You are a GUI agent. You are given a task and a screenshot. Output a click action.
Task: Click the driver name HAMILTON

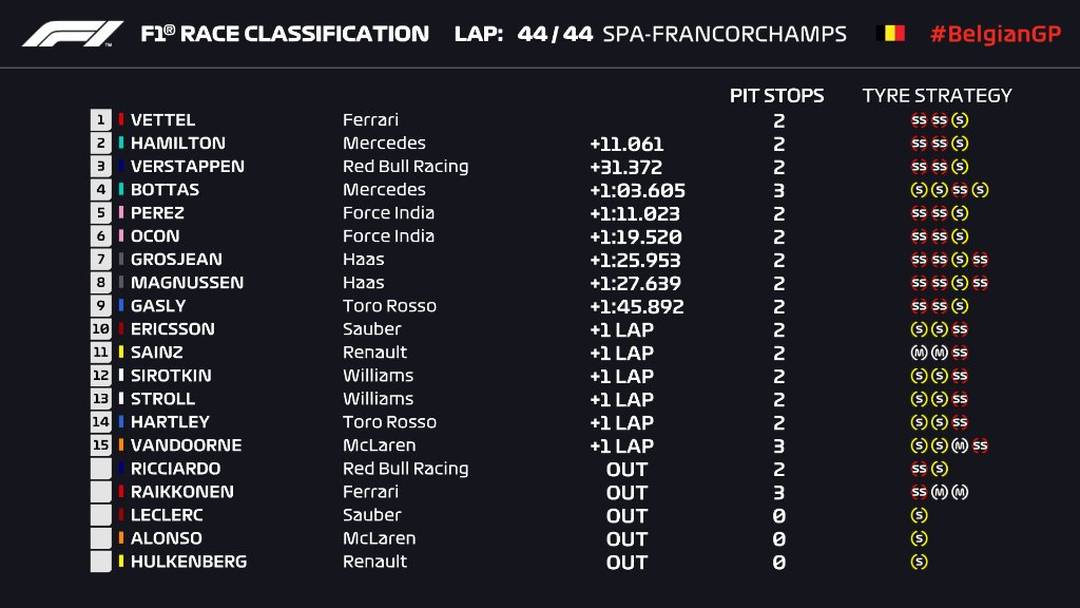pyautogui.click(x=178, y=143)
